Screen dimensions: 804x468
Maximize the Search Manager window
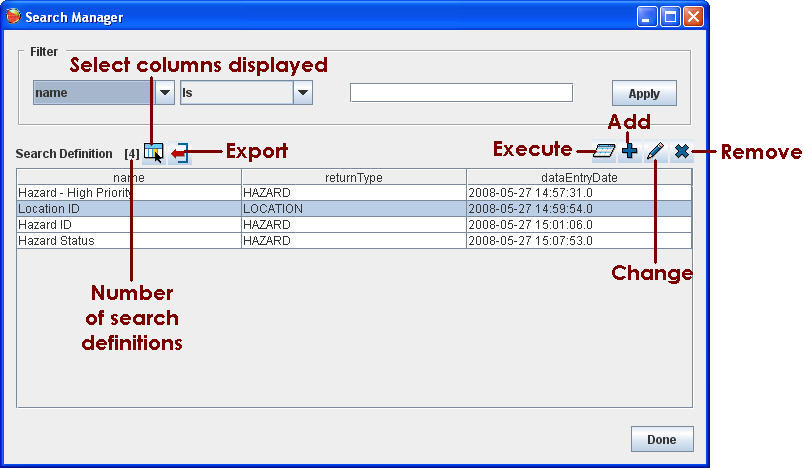click(671, 17)
